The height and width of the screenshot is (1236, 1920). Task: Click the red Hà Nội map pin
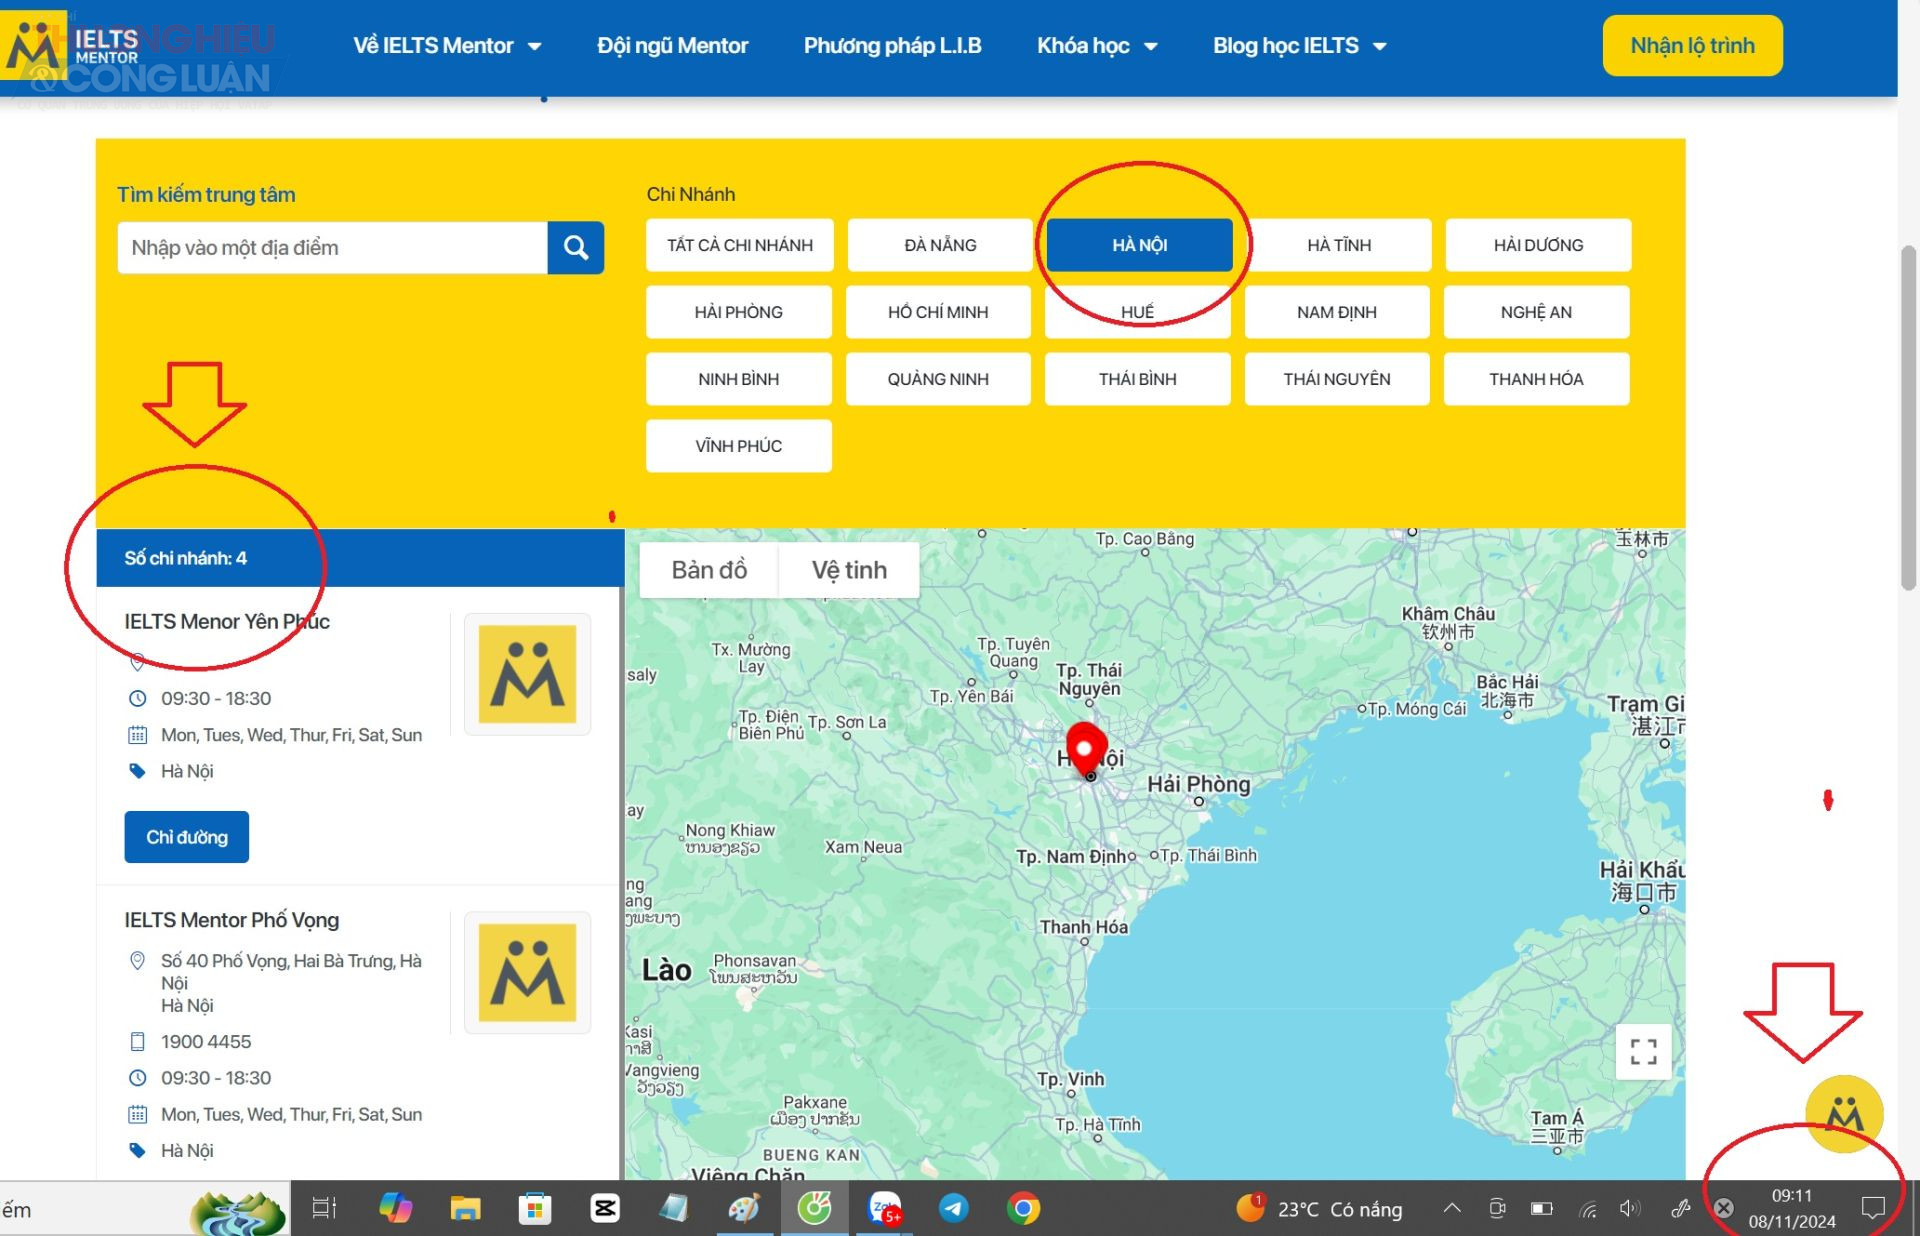1085,748
